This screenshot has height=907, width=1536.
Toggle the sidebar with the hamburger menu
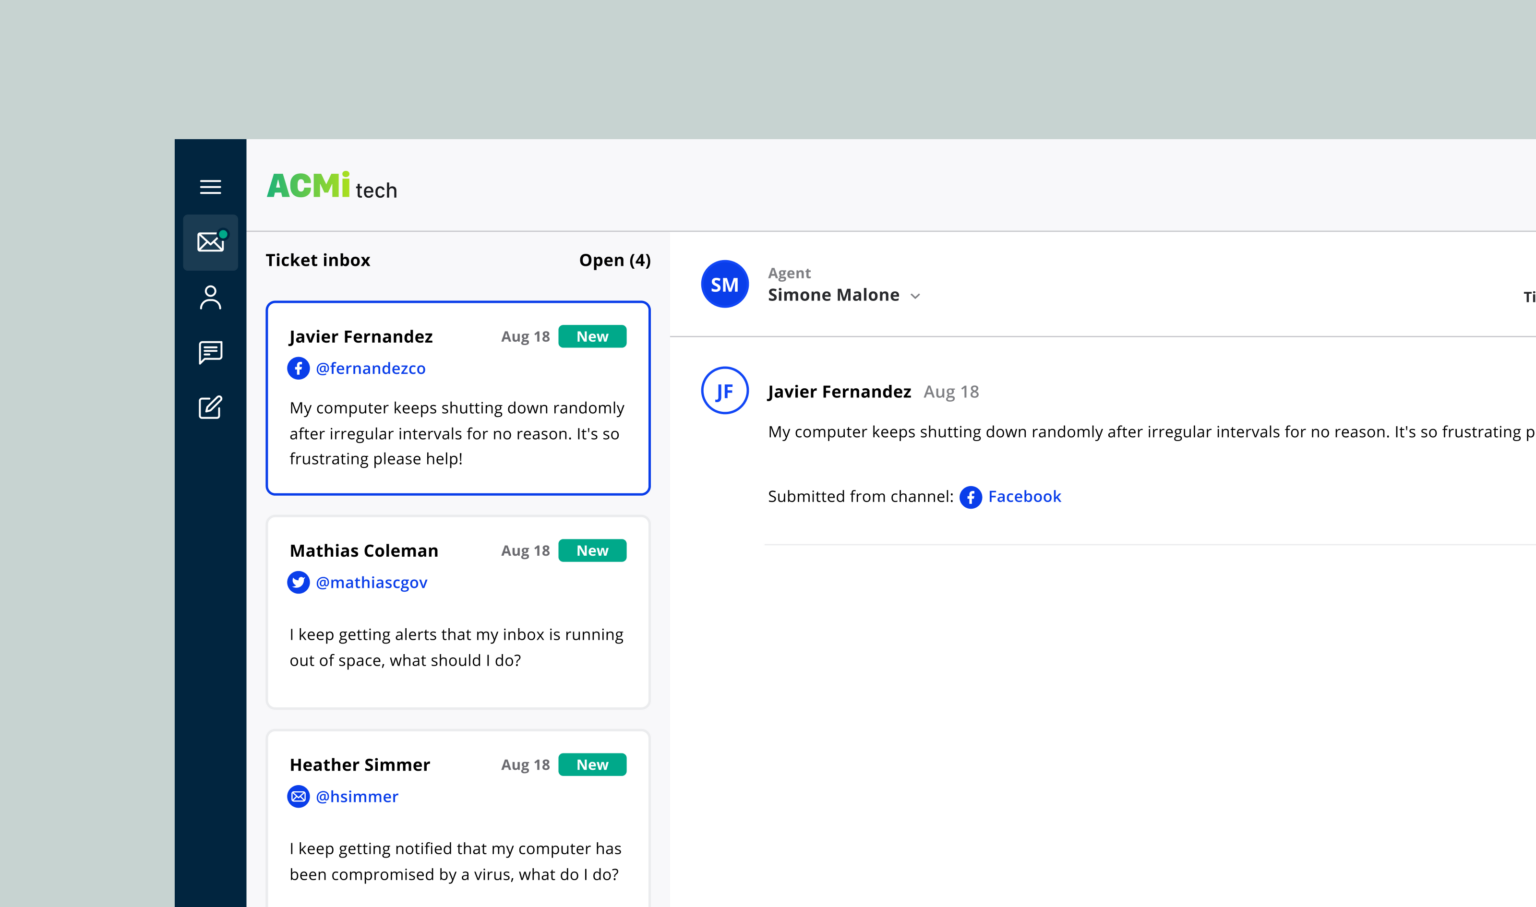coord(210,186)
